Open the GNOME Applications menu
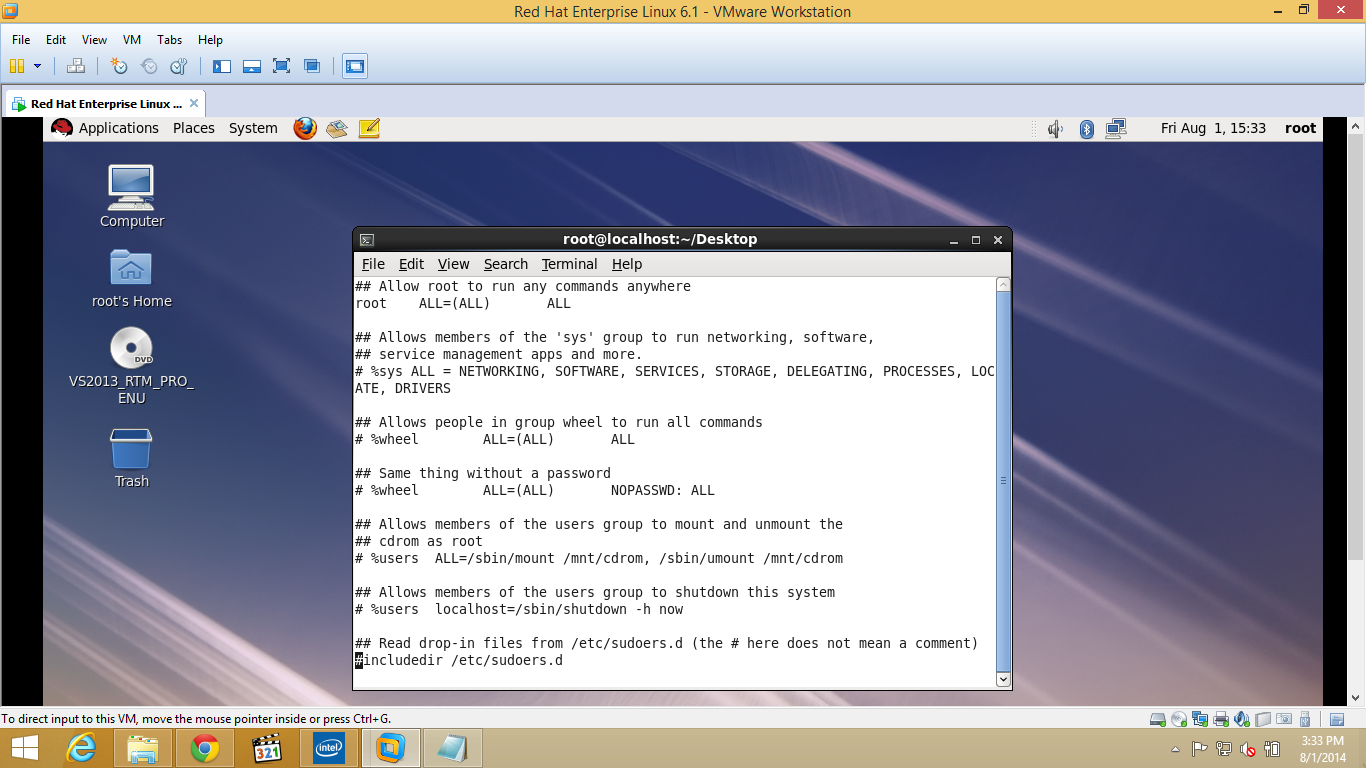The image size is (1366, 768). point(118,128)
